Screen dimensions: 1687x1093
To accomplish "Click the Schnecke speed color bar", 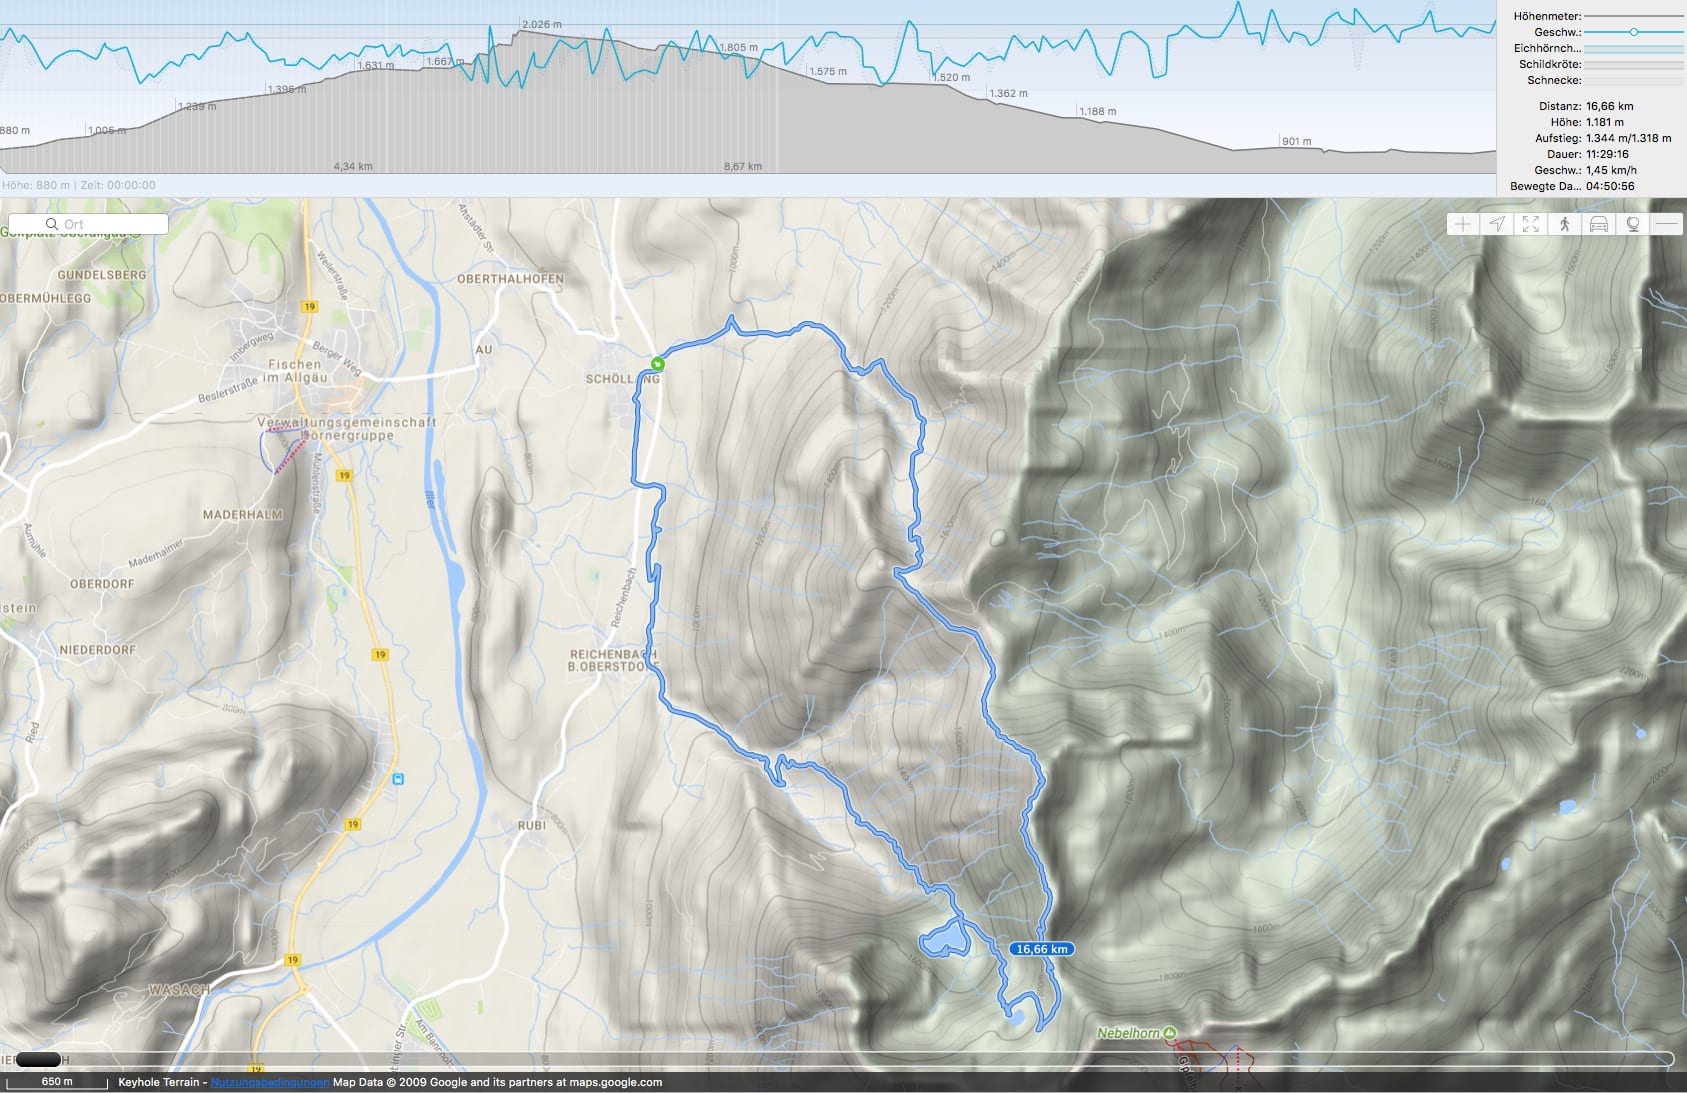I will (x=1634, y=80).
